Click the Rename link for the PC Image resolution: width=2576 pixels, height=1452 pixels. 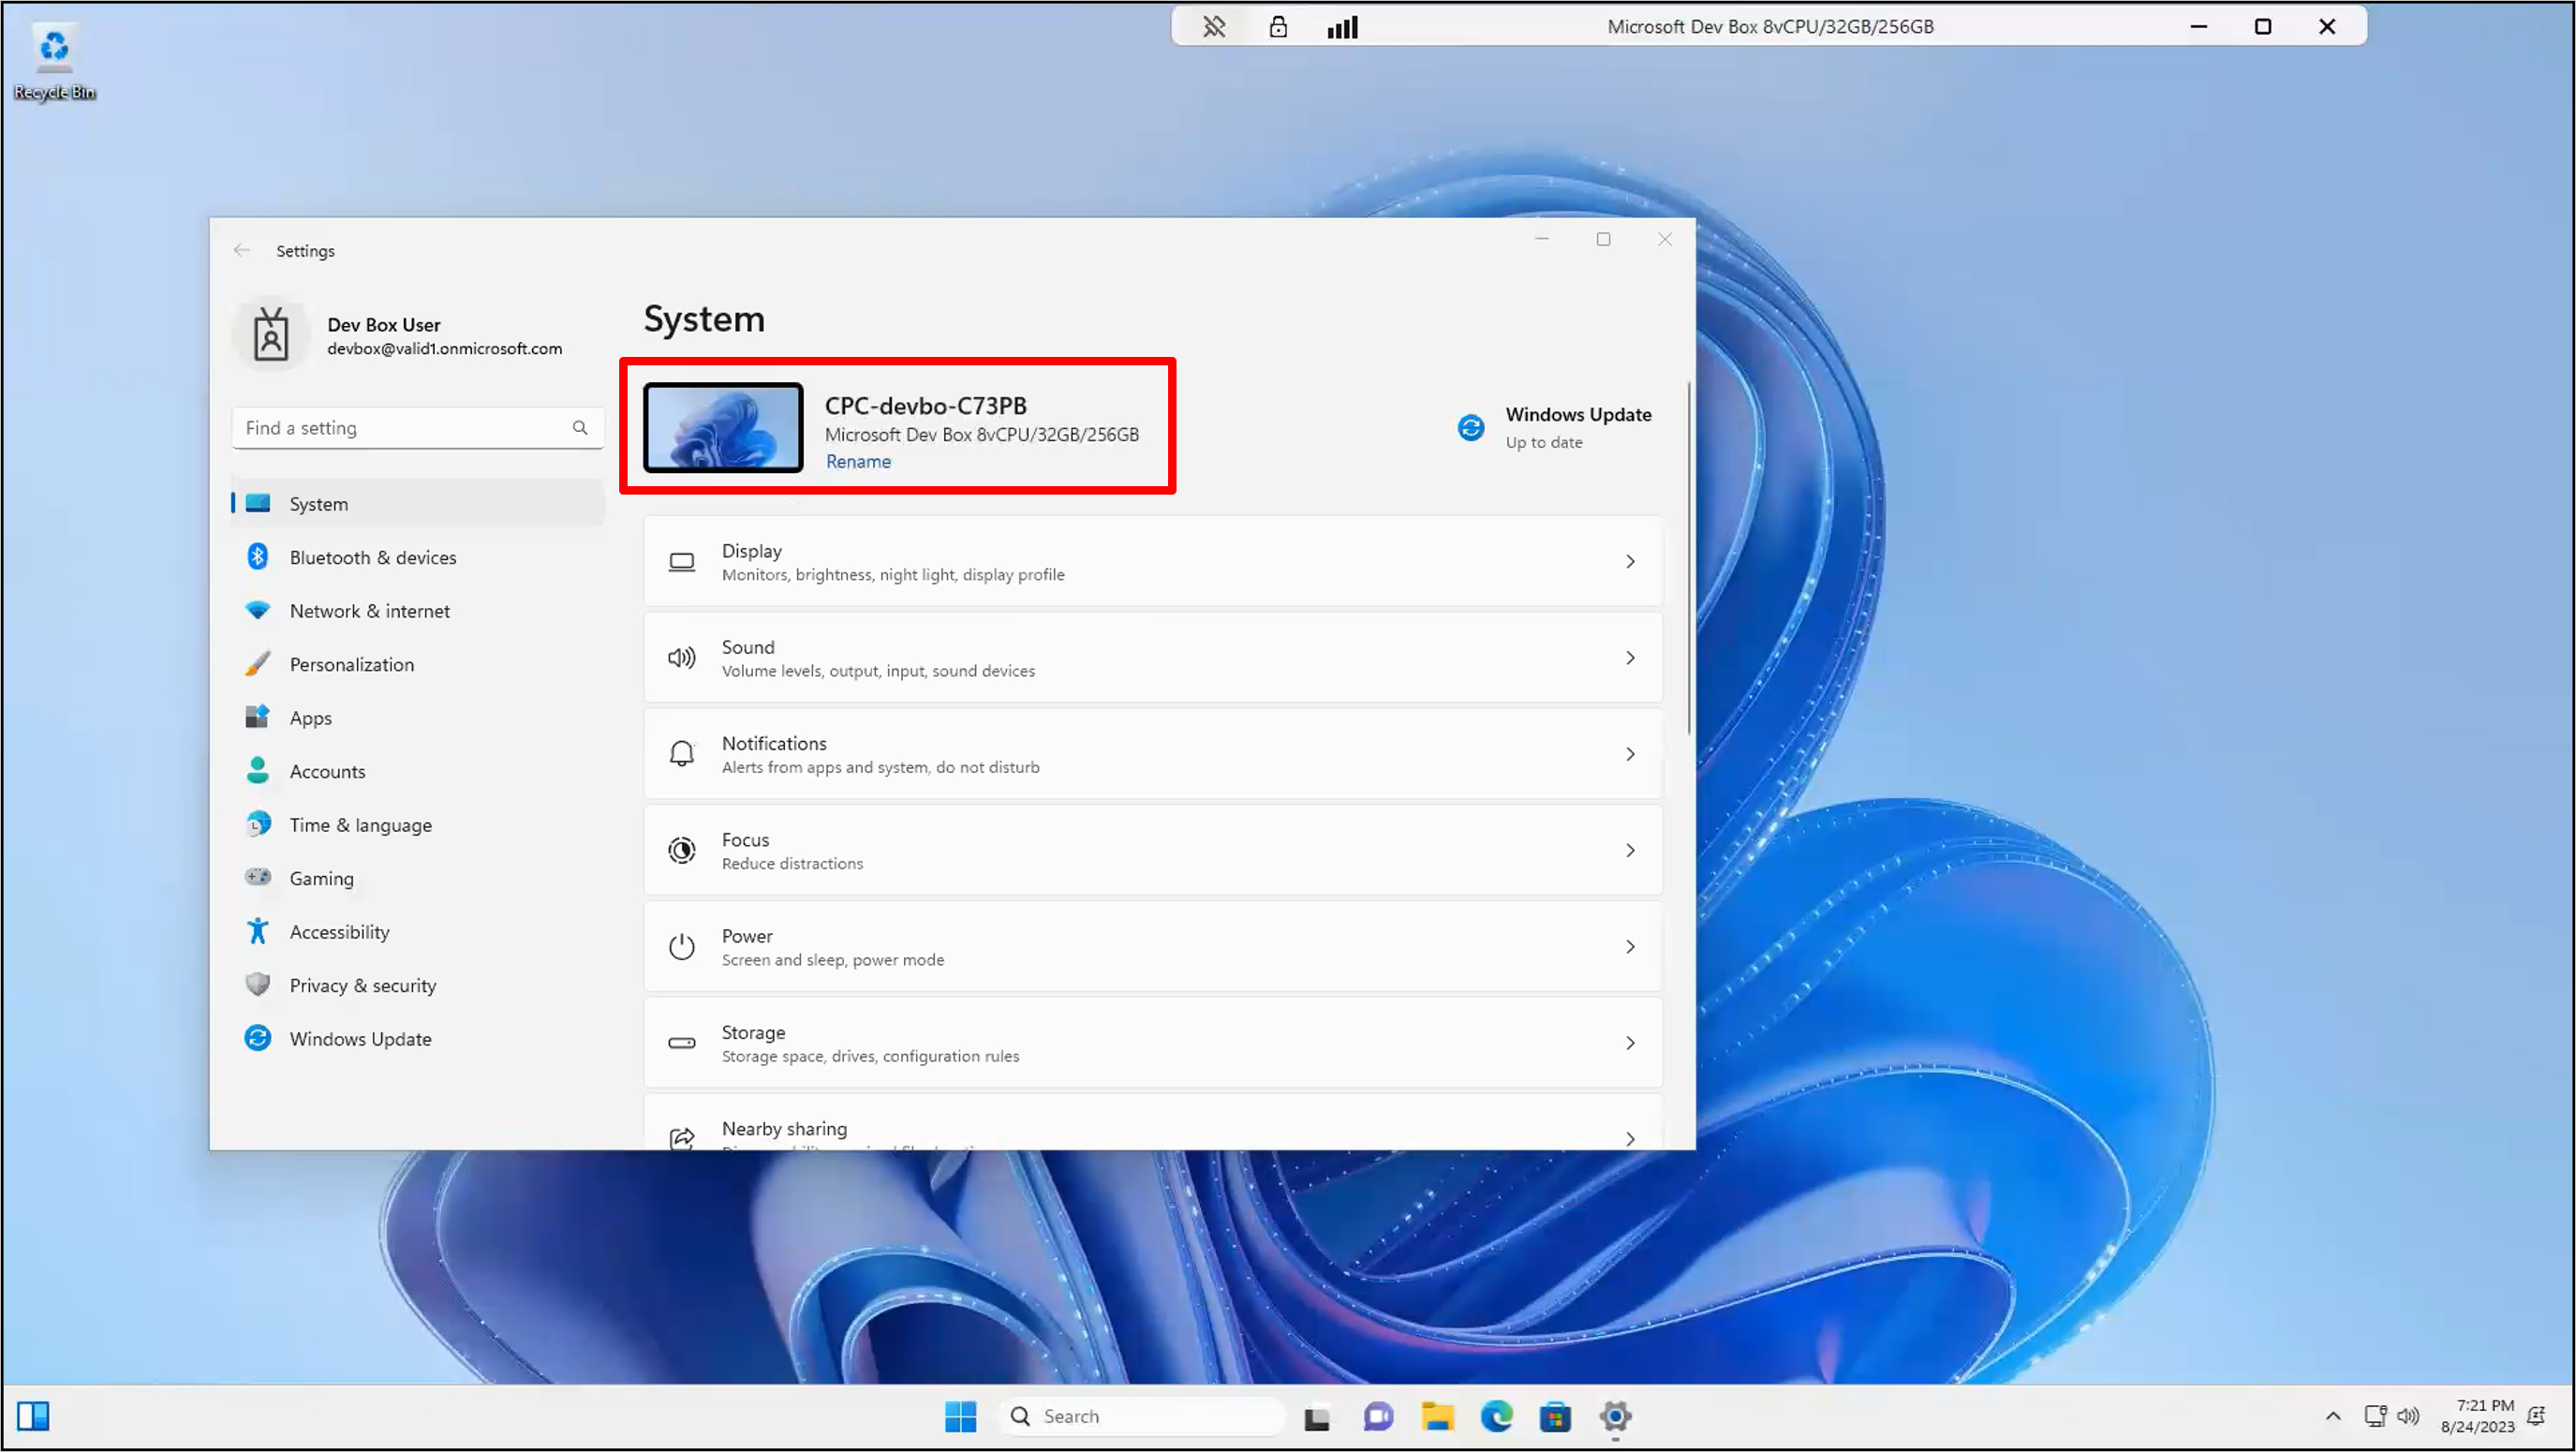pos(858,461)
